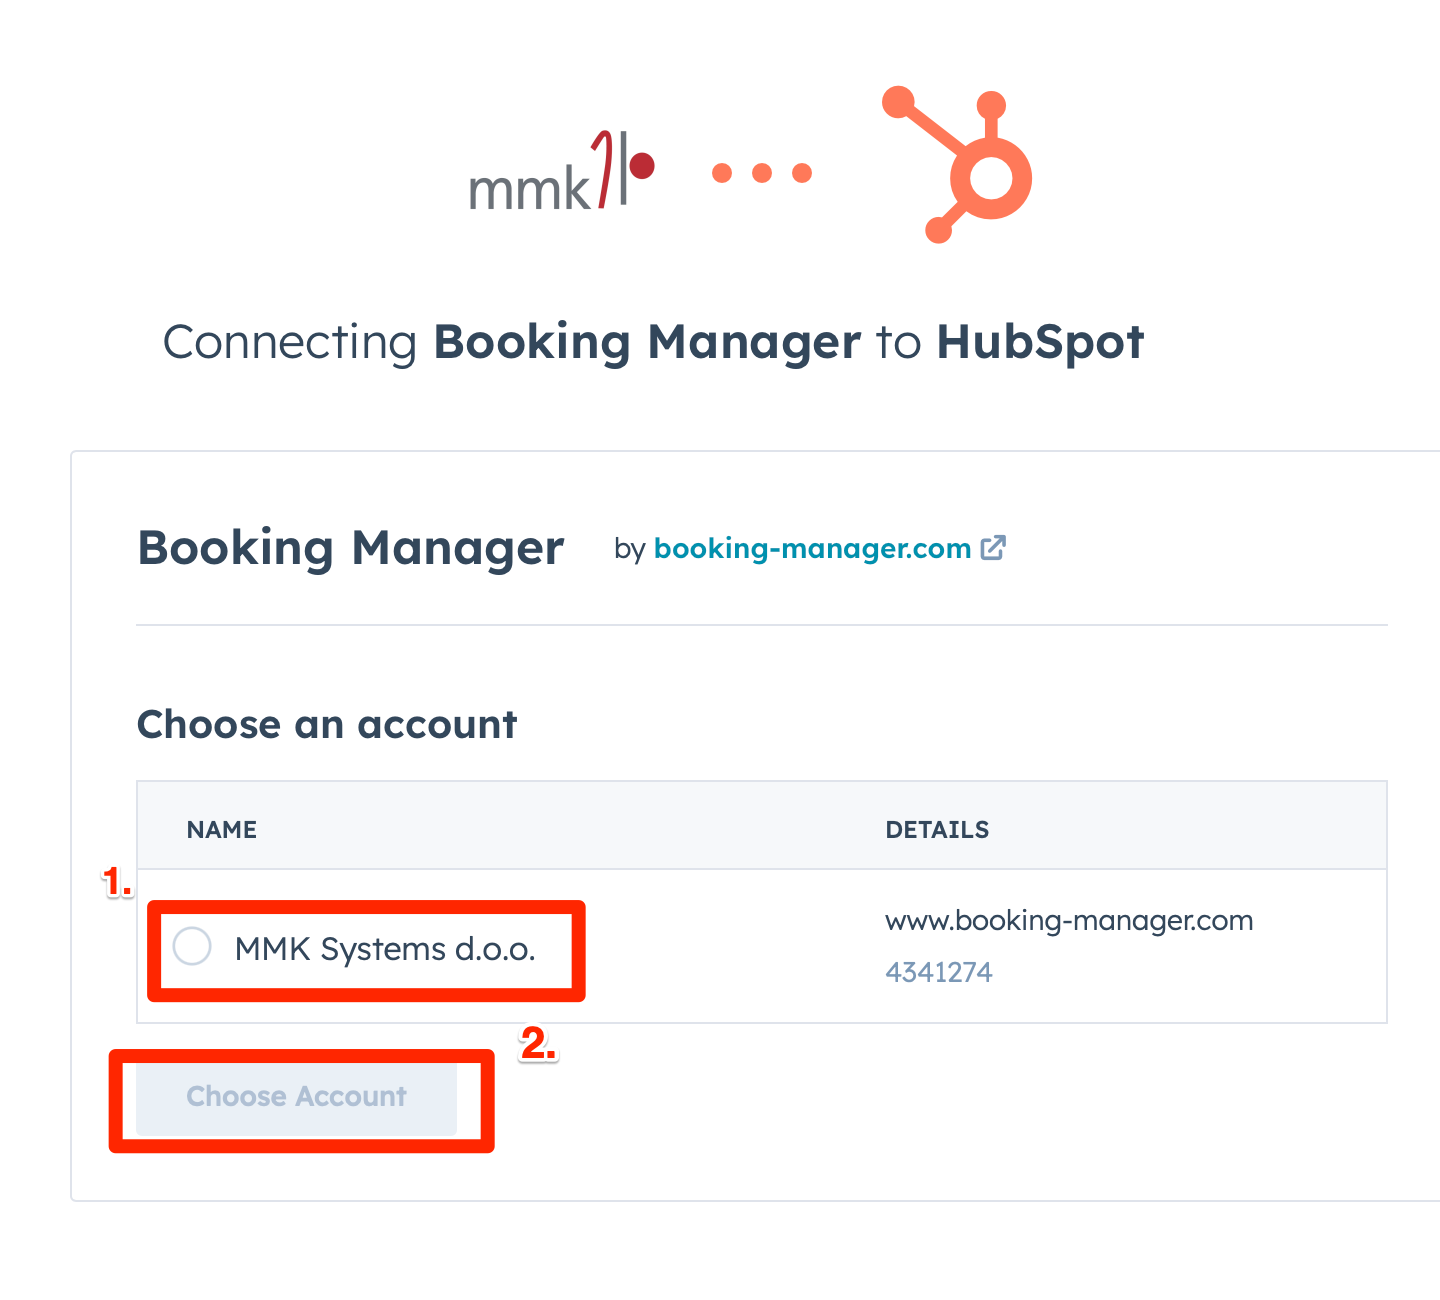Open the booking-manager.com link

[x=812, y=548]
